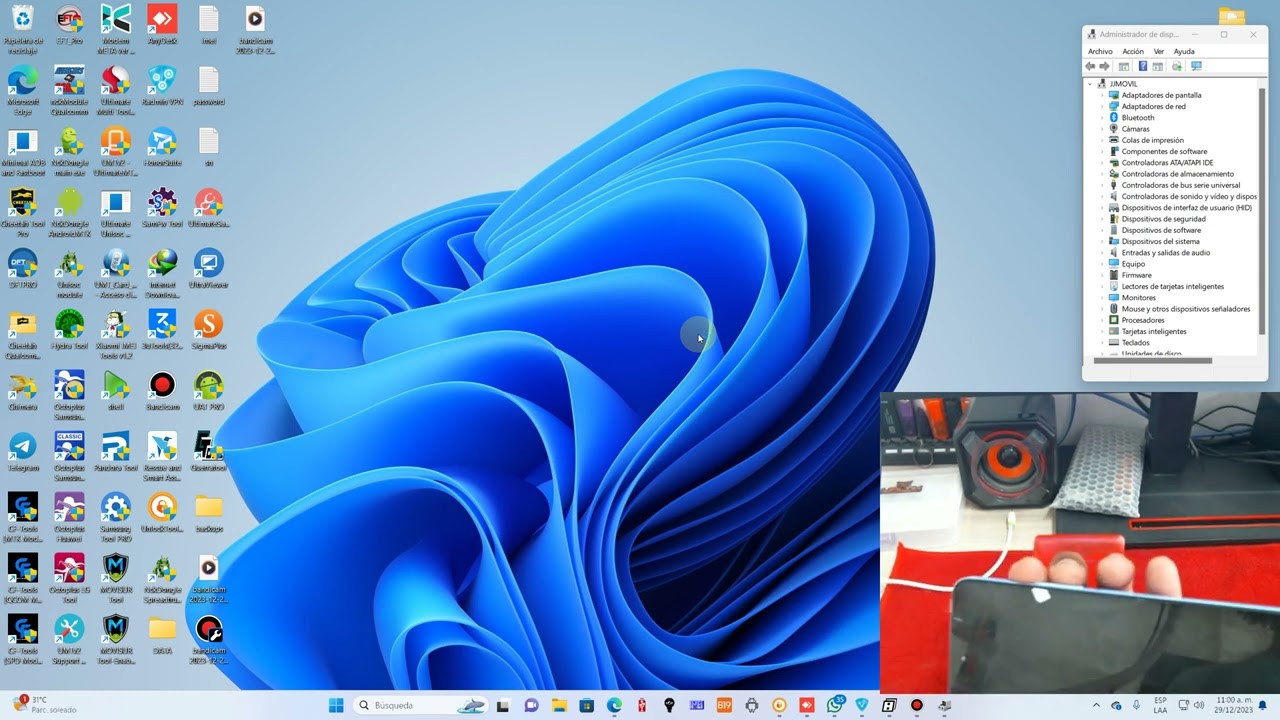1280x720 pixels.
Task: Expand Adaptadores de red category
Action: click(x=1102, y=106)
